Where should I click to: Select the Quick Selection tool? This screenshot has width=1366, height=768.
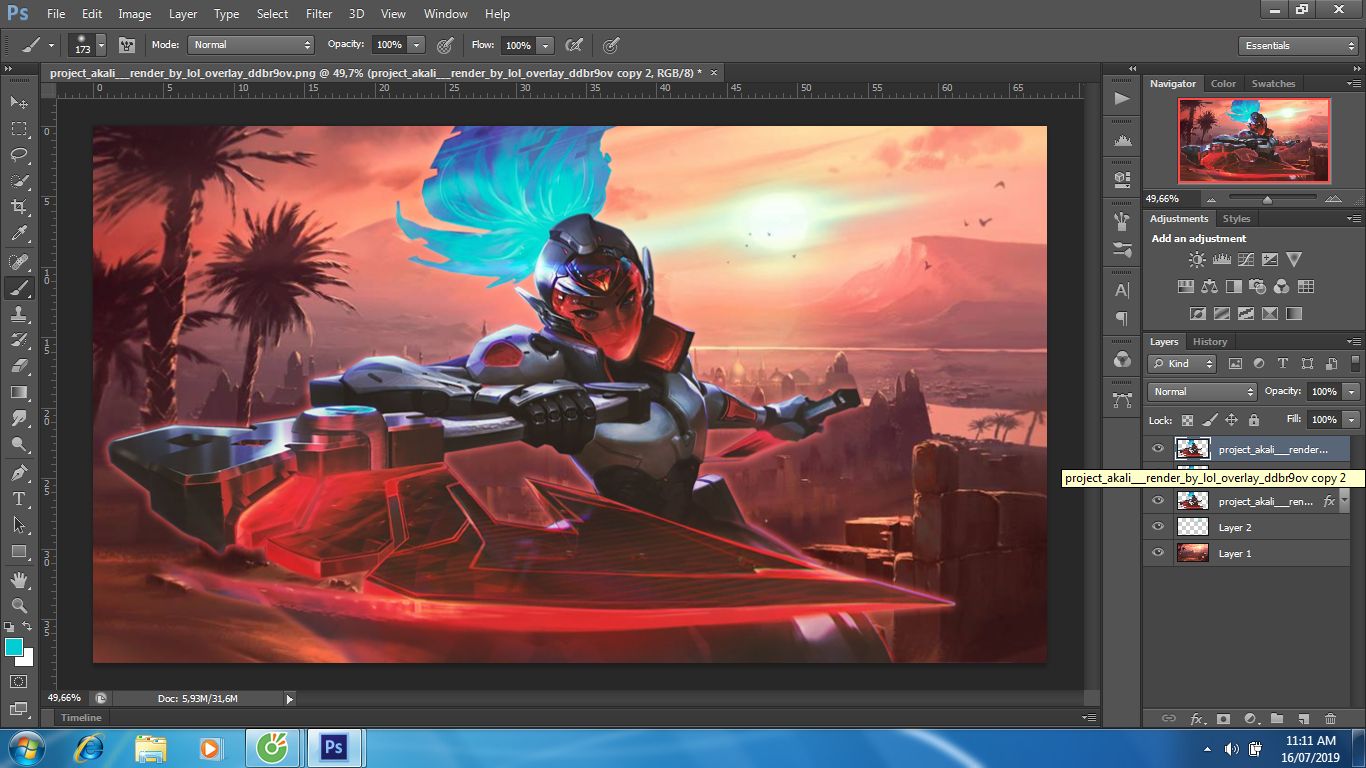click(19, 181)
